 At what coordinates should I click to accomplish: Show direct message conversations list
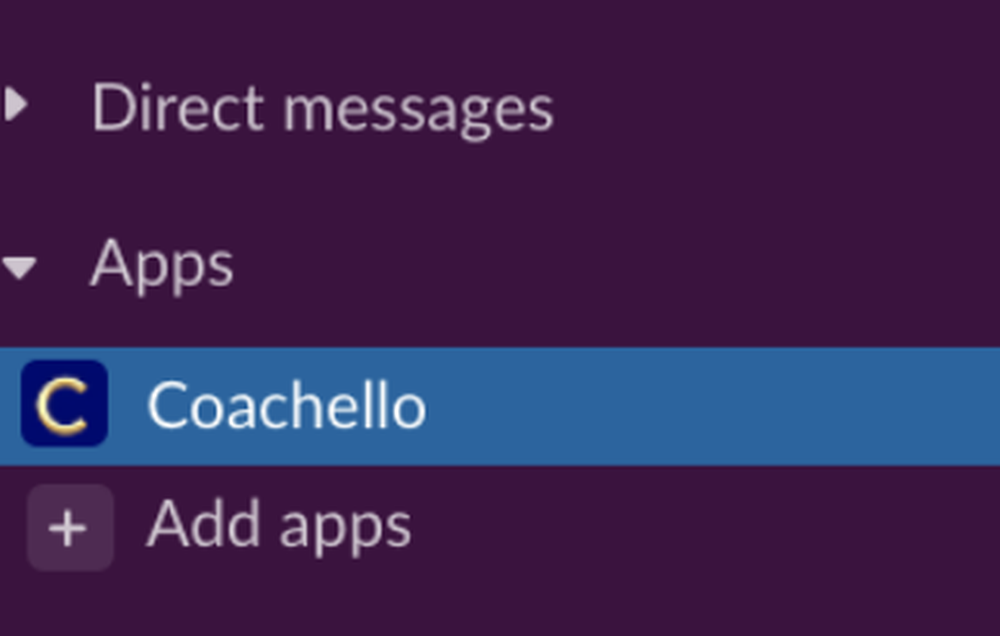click(322, 108)
